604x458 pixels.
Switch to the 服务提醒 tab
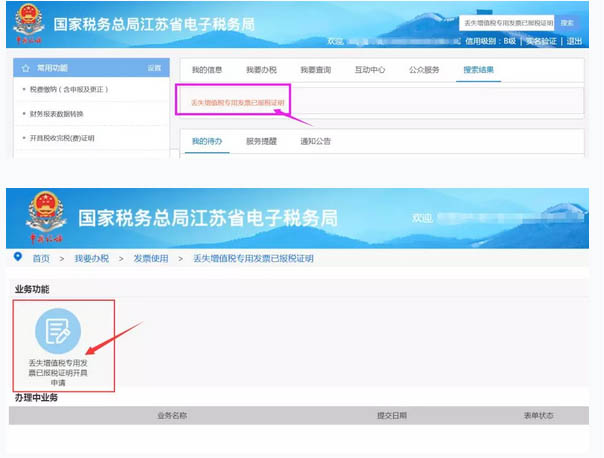pyautogui.click(x=261, y=141)
